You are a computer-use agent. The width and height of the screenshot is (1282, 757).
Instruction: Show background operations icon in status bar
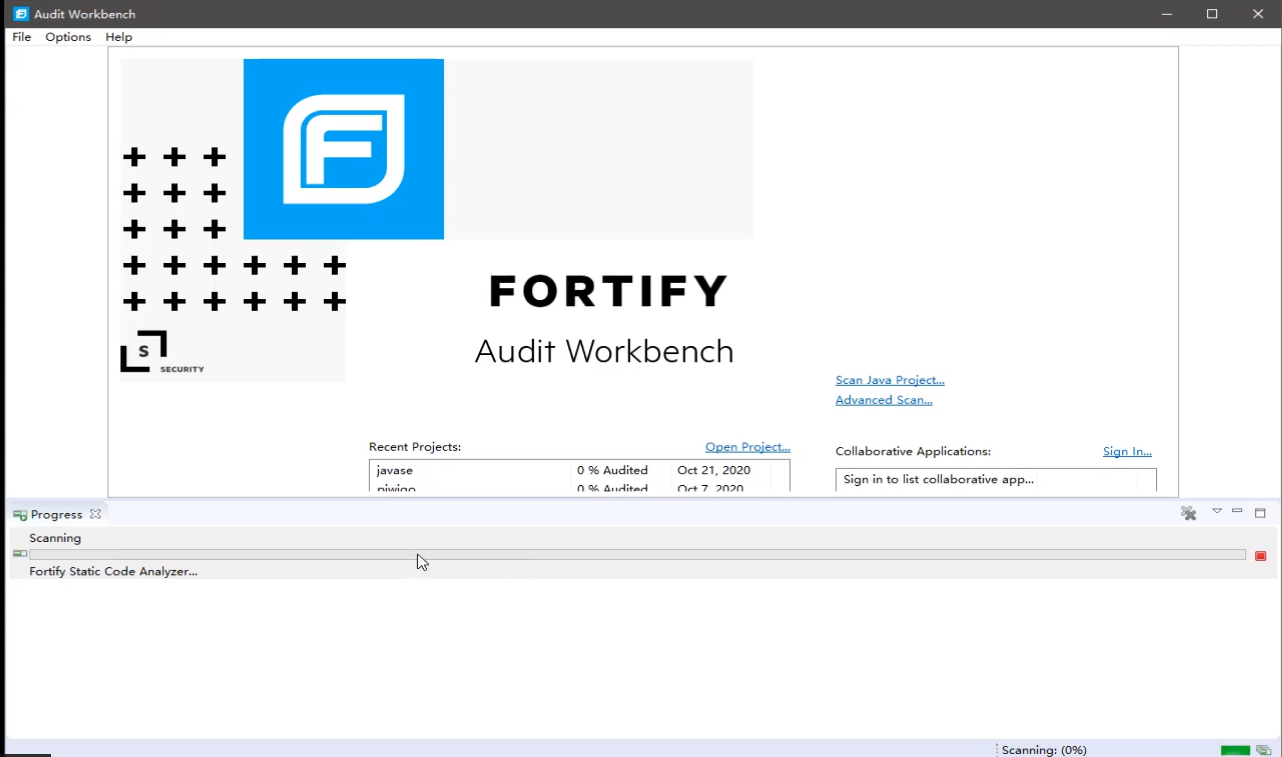click(1264, 750)
